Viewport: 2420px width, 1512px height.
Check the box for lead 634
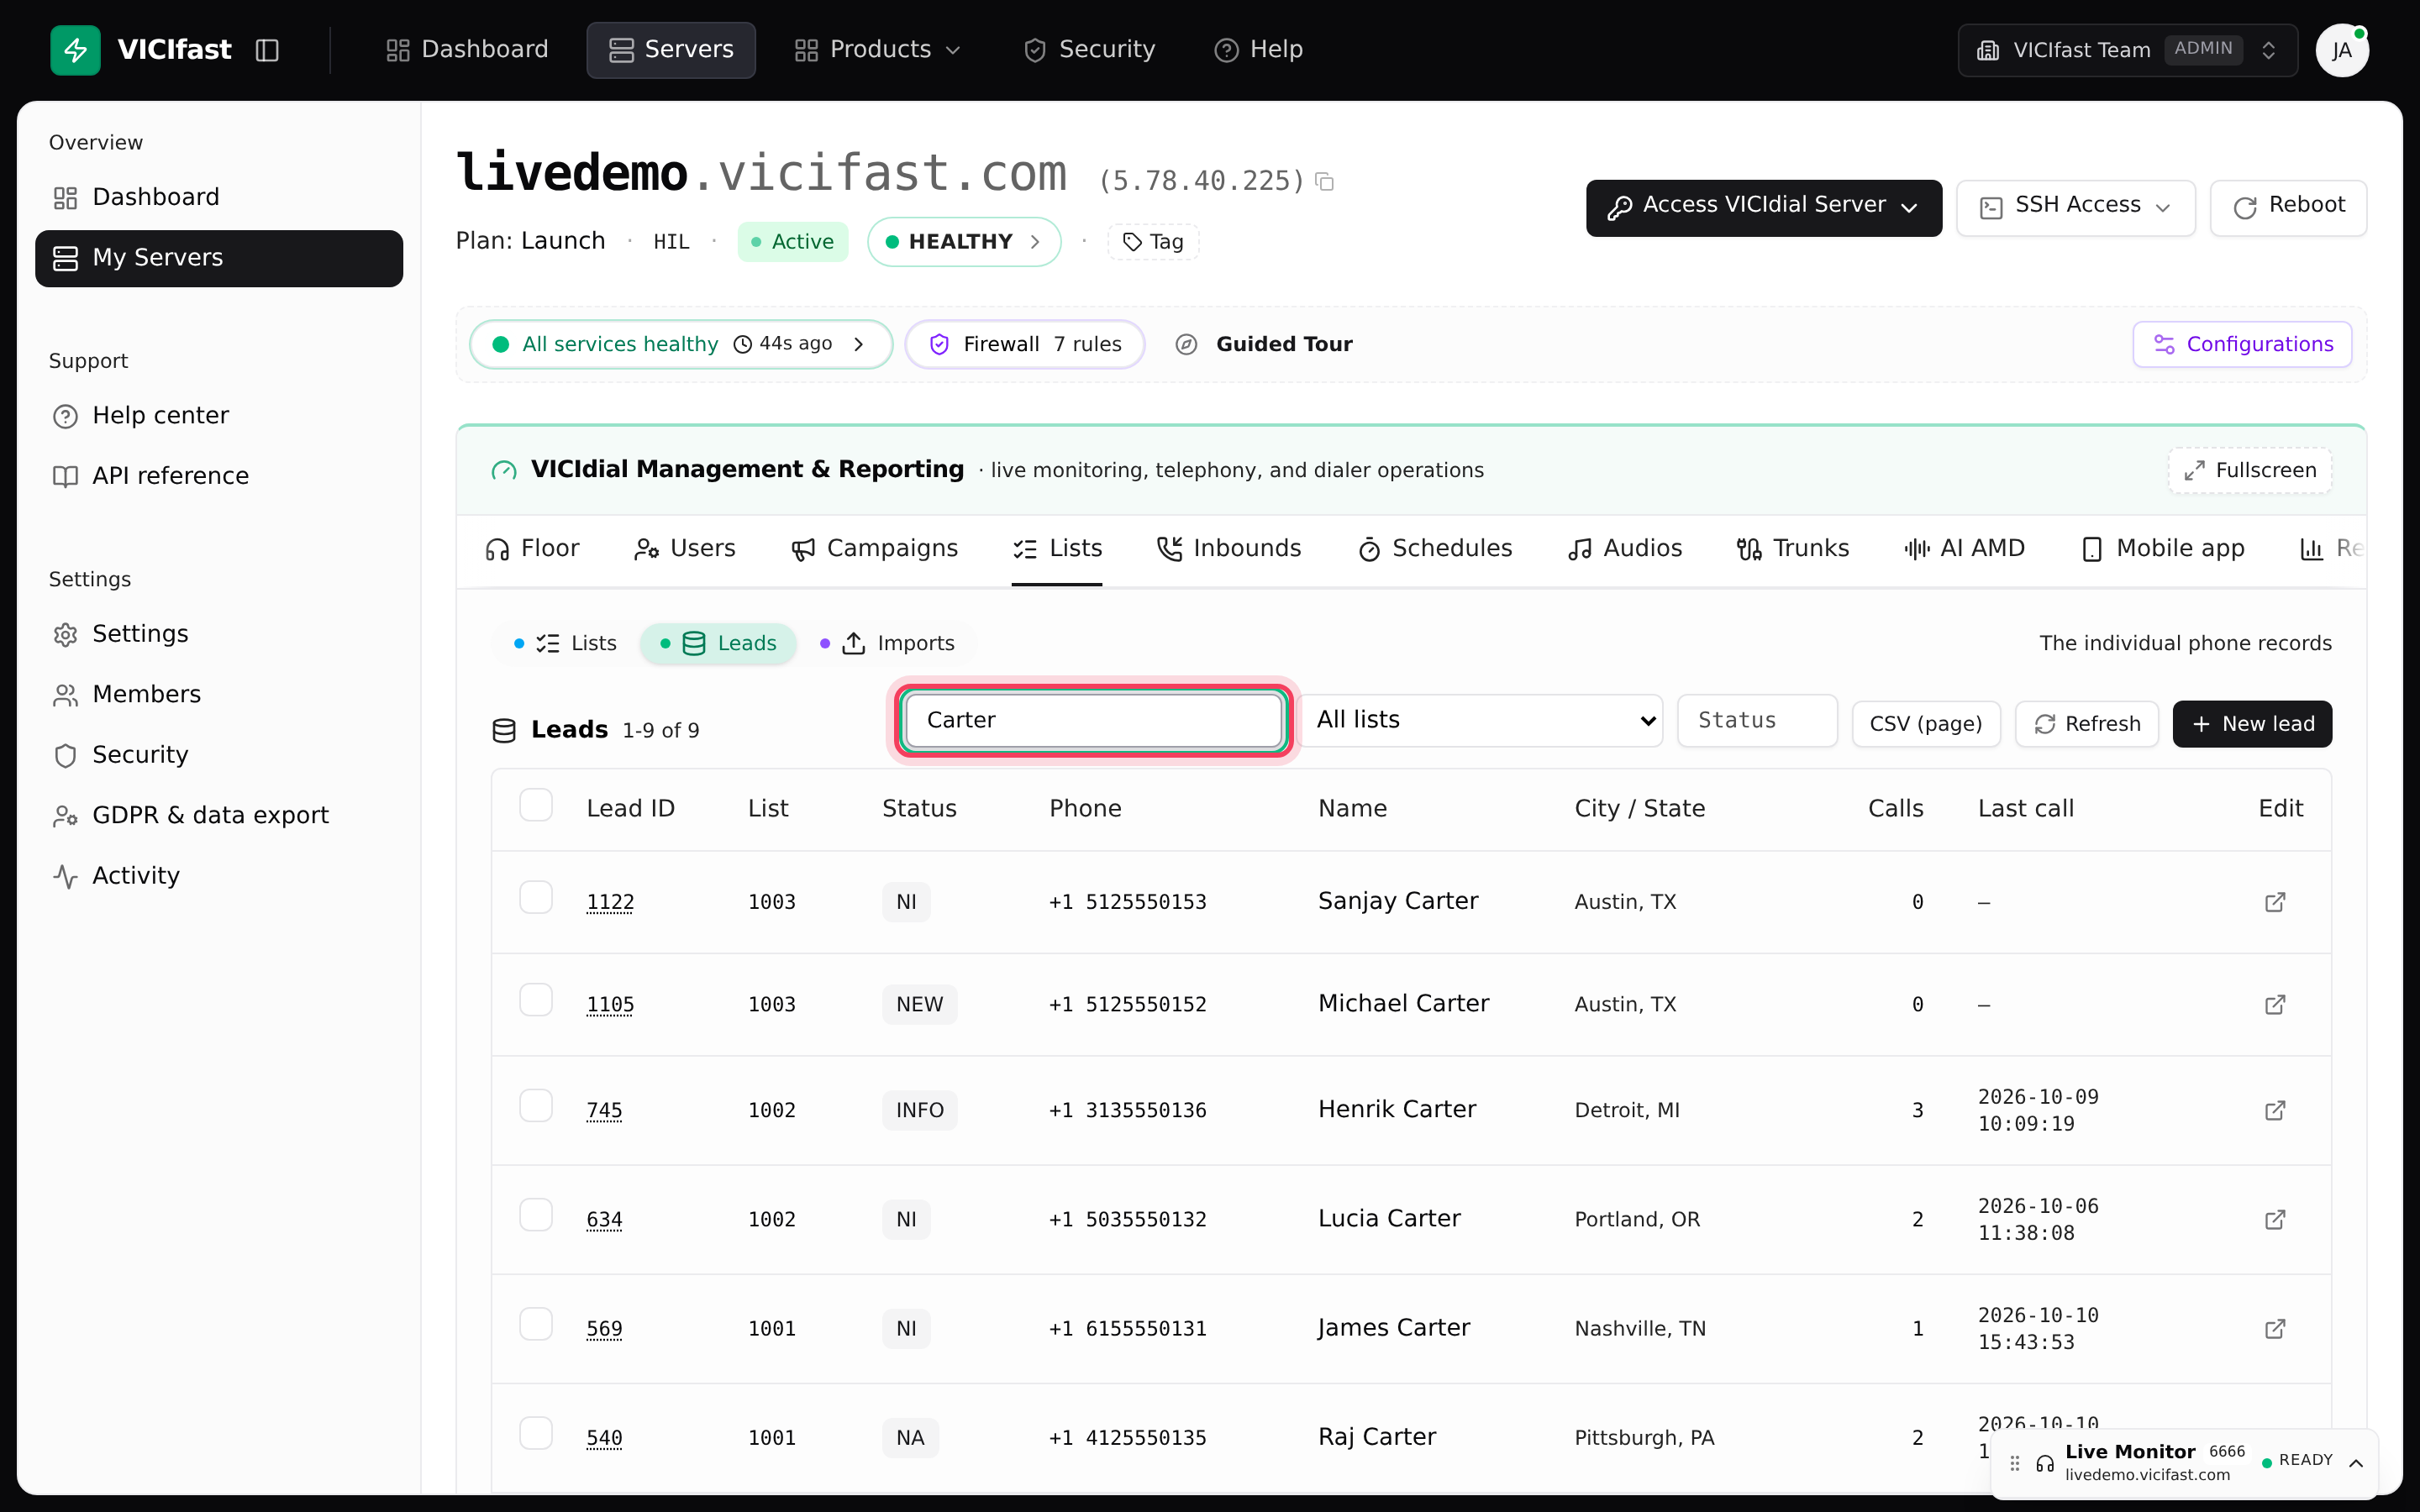click(536, 1215)
